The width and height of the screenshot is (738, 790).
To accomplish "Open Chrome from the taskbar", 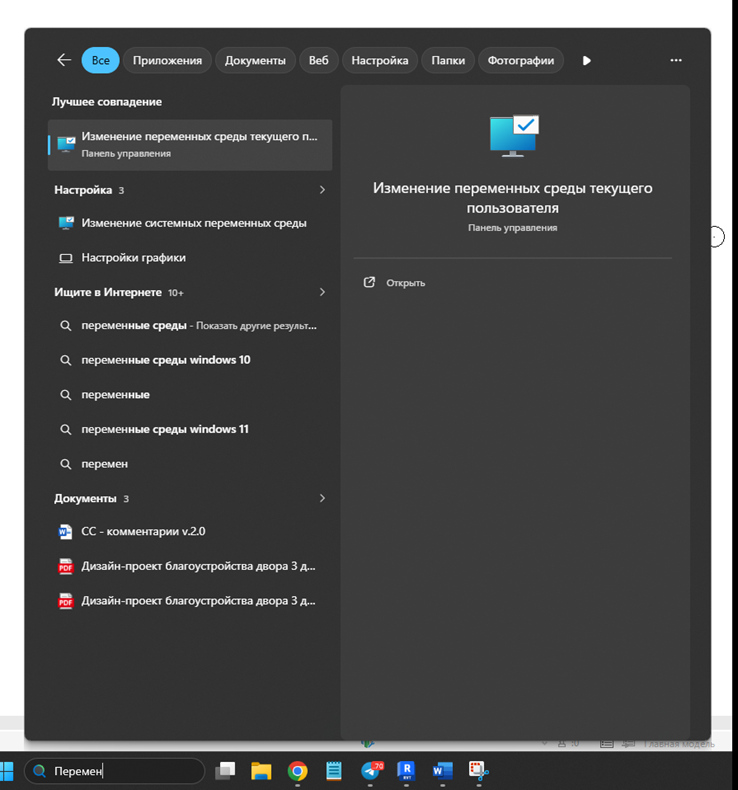I will 297,771.
